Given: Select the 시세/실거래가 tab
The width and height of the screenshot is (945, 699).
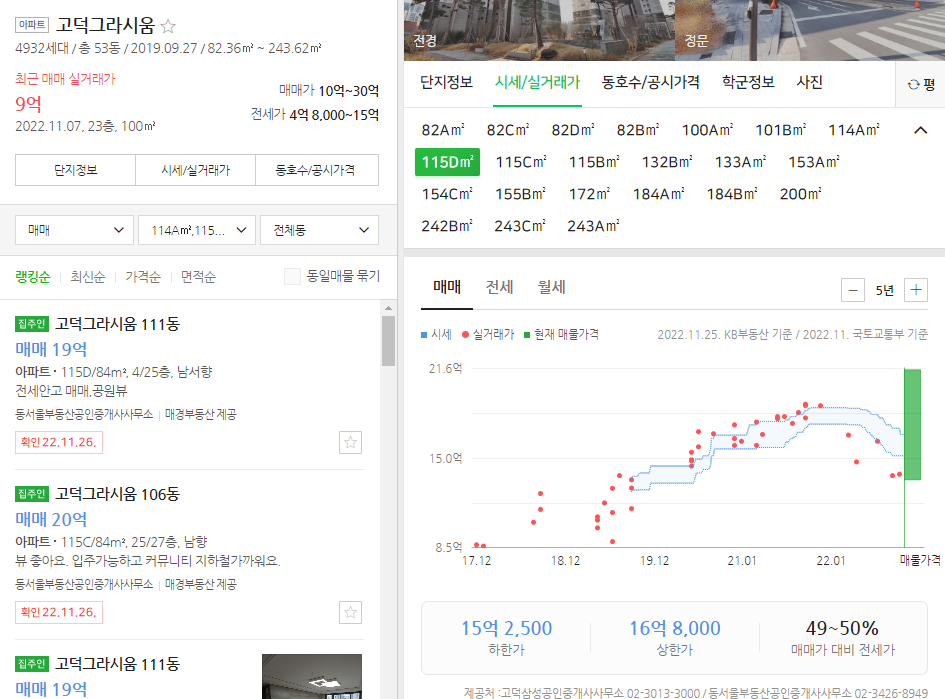Looking at the screenshot, I should coord(538,83).
